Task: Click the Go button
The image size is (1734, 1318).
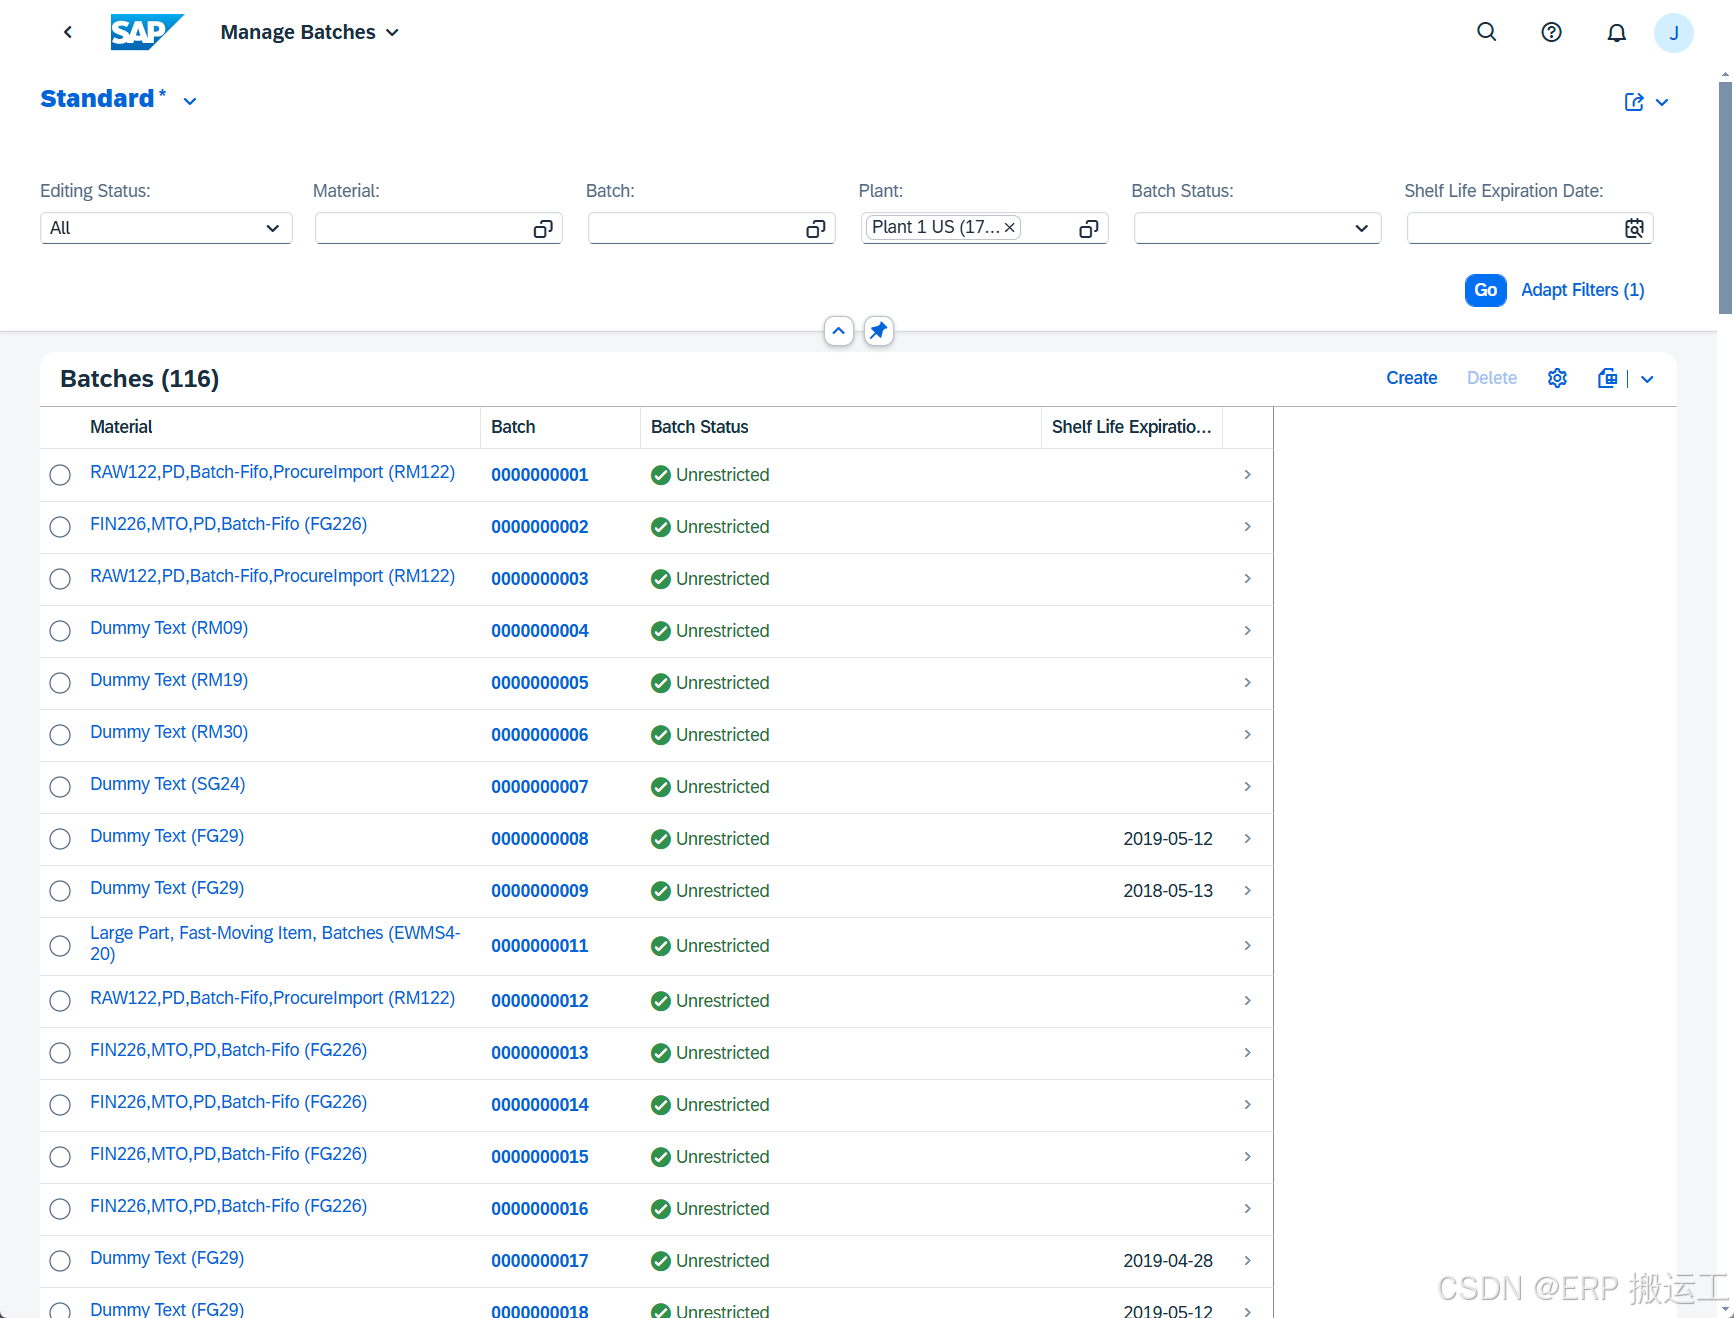Action: pos(1486,290)
